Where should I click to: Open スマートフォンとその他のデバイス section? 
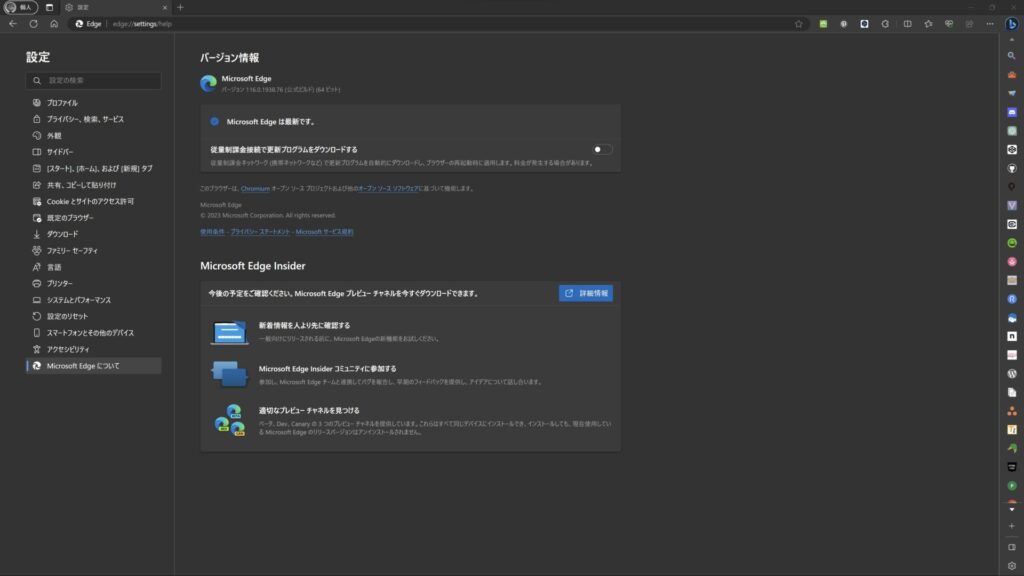pos(93,333)
